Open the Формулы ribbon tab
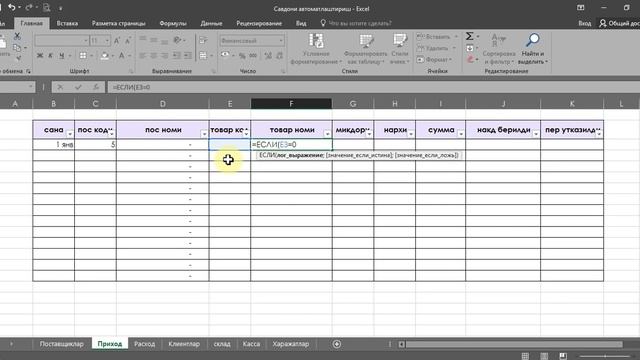This screenshot has width=640, height=360. [x=173, y=23]
